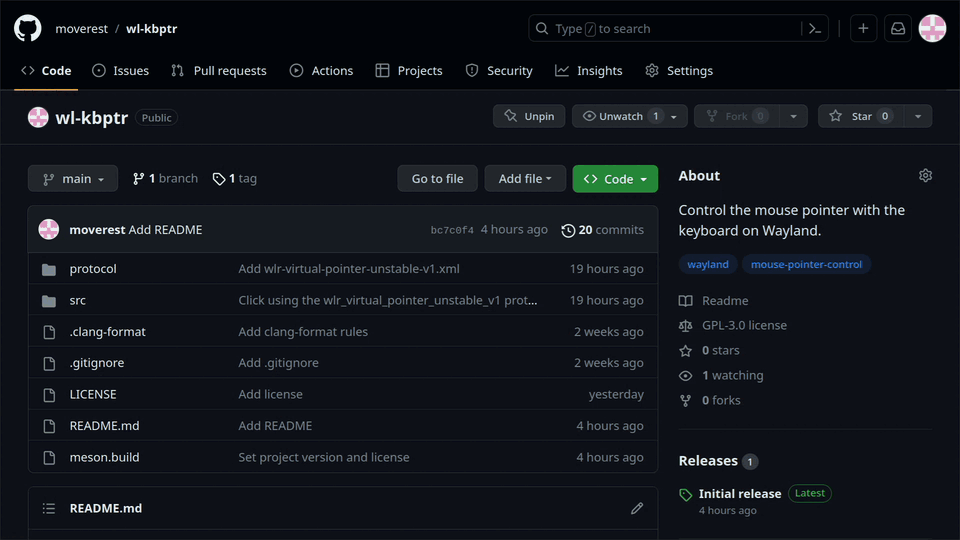This screenshot has height=540, width=960.
Task: Open the command palette icon
Action: coord(815,29)
